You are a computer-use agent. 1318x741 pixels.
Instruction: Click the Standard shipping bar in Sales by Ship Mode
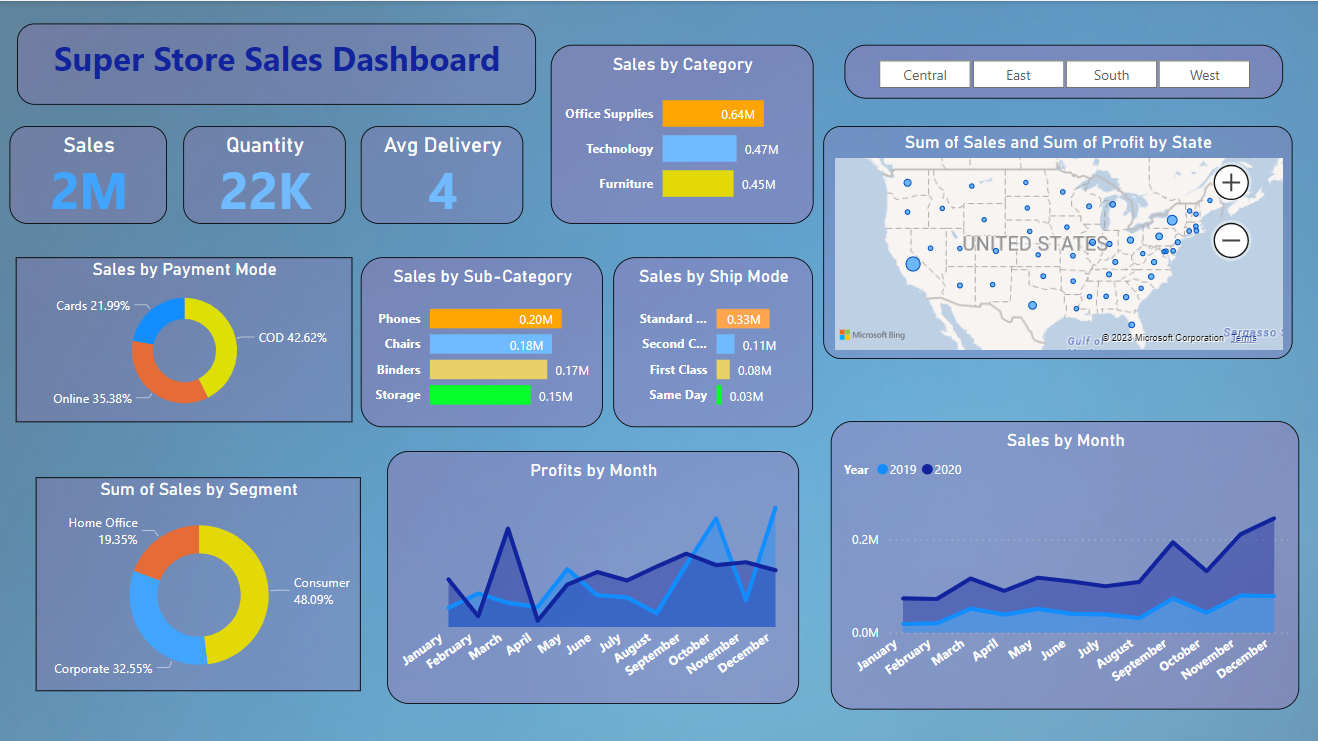740,318
